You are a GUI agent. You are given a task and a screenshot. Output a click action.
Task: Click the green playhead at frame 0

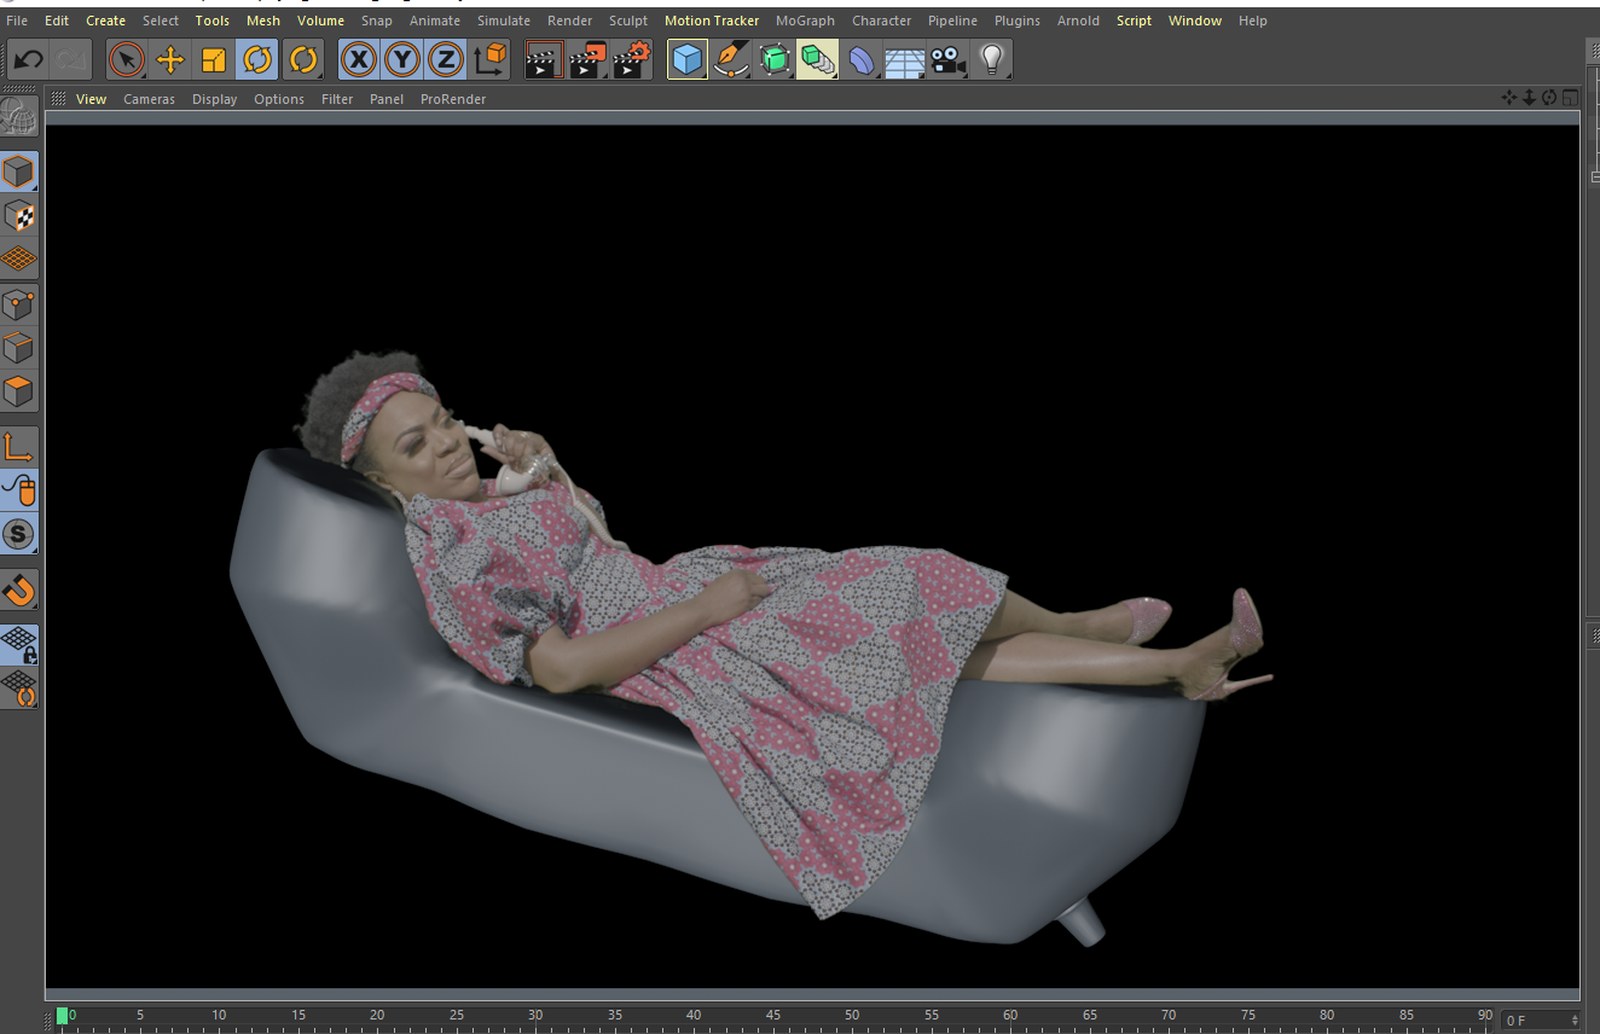[62, 1016]
